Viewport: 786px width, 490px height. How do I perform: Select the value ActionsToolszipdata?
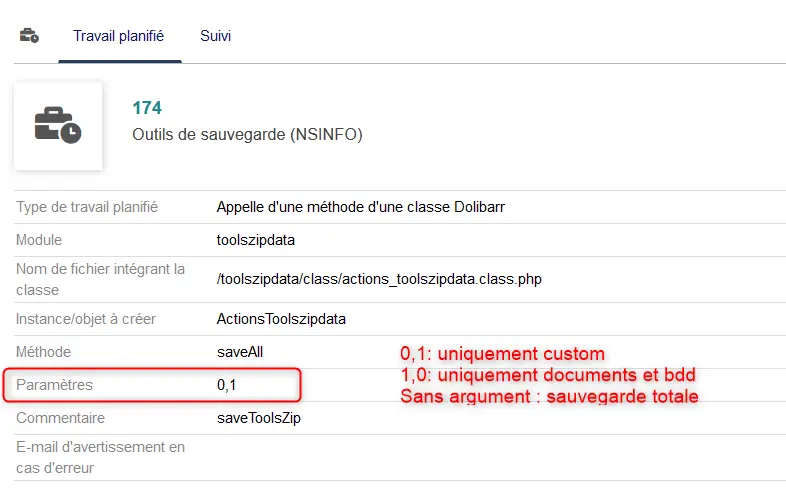tap(281, 319)
